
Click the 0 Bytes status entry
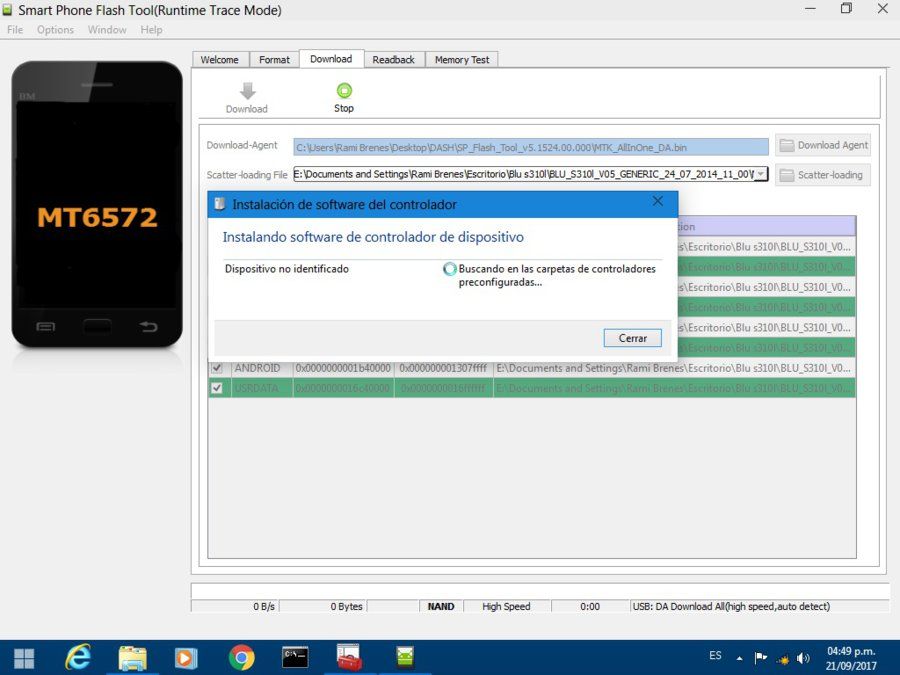(x=346, y=606)
